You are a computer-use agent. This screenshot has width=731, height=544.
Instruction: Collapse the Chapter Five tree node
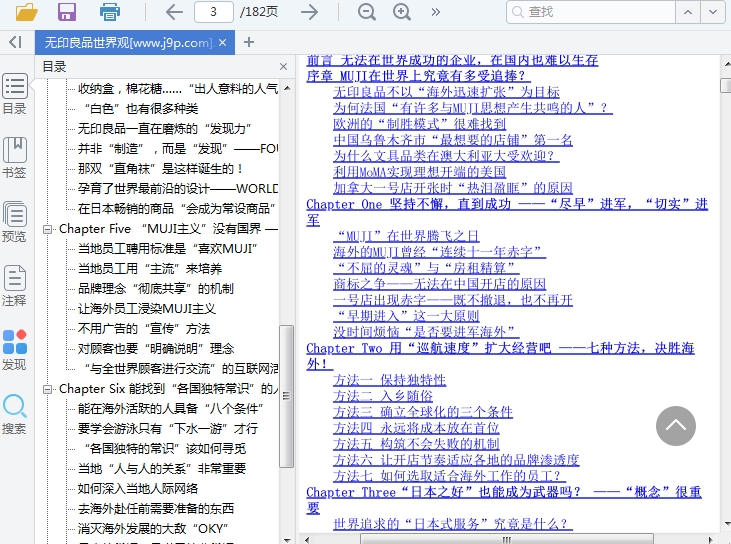[x=47, y=229]
